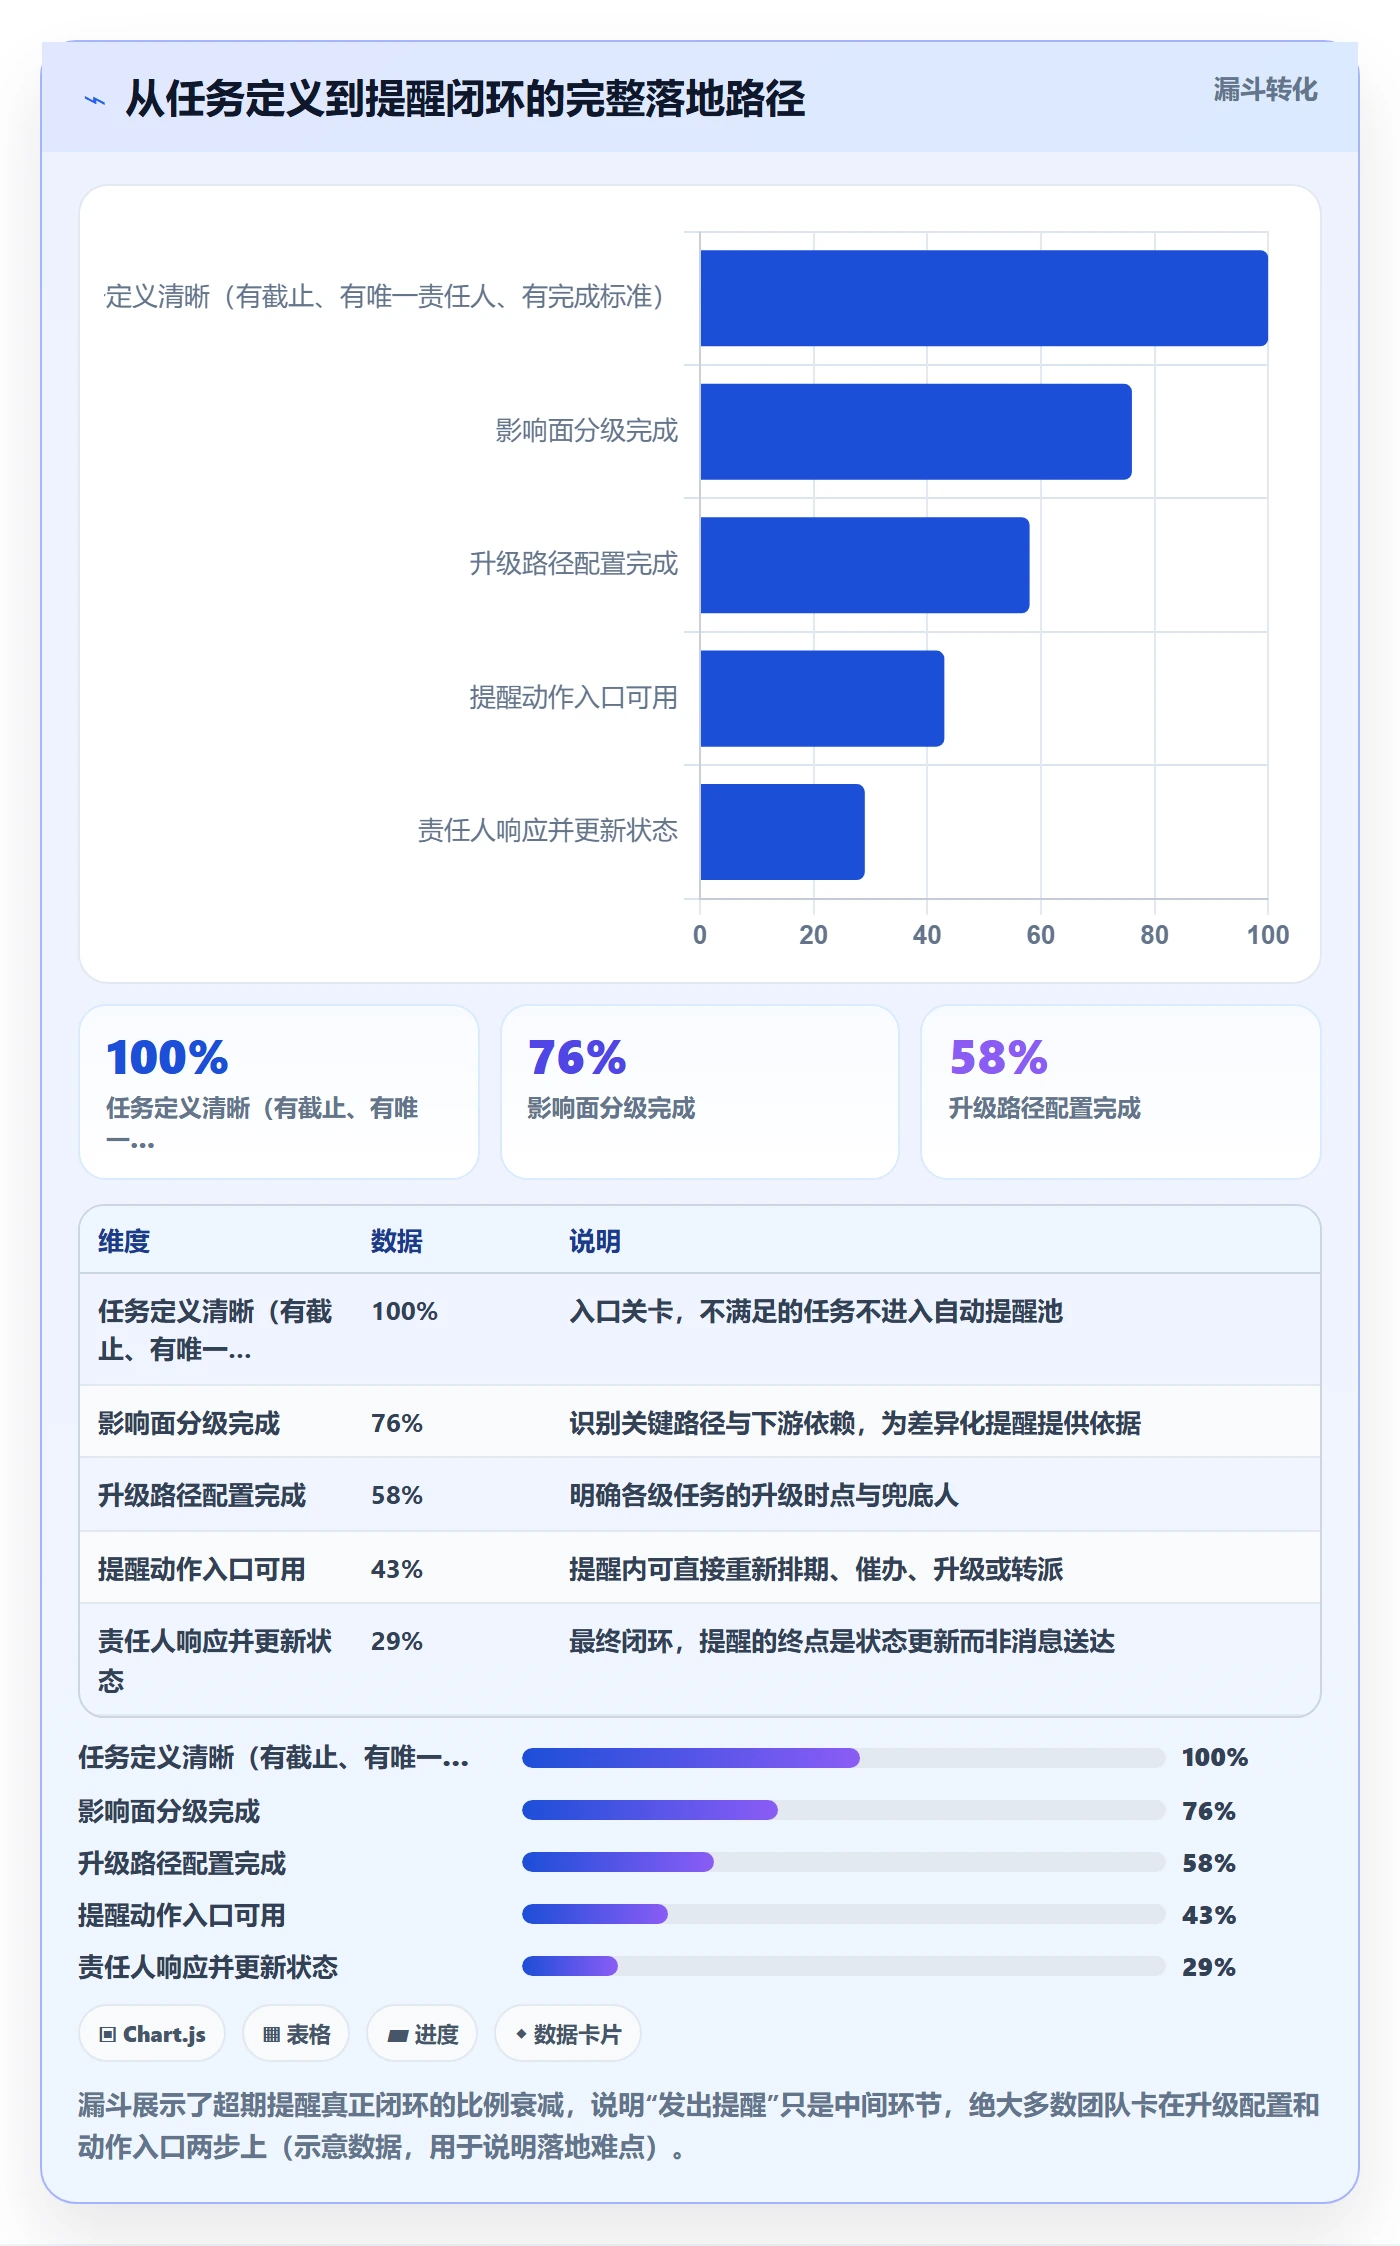This screenshot has width=1400, height=2246.
Task: Click the chart axis label 60
Action: coord(1040,935)
